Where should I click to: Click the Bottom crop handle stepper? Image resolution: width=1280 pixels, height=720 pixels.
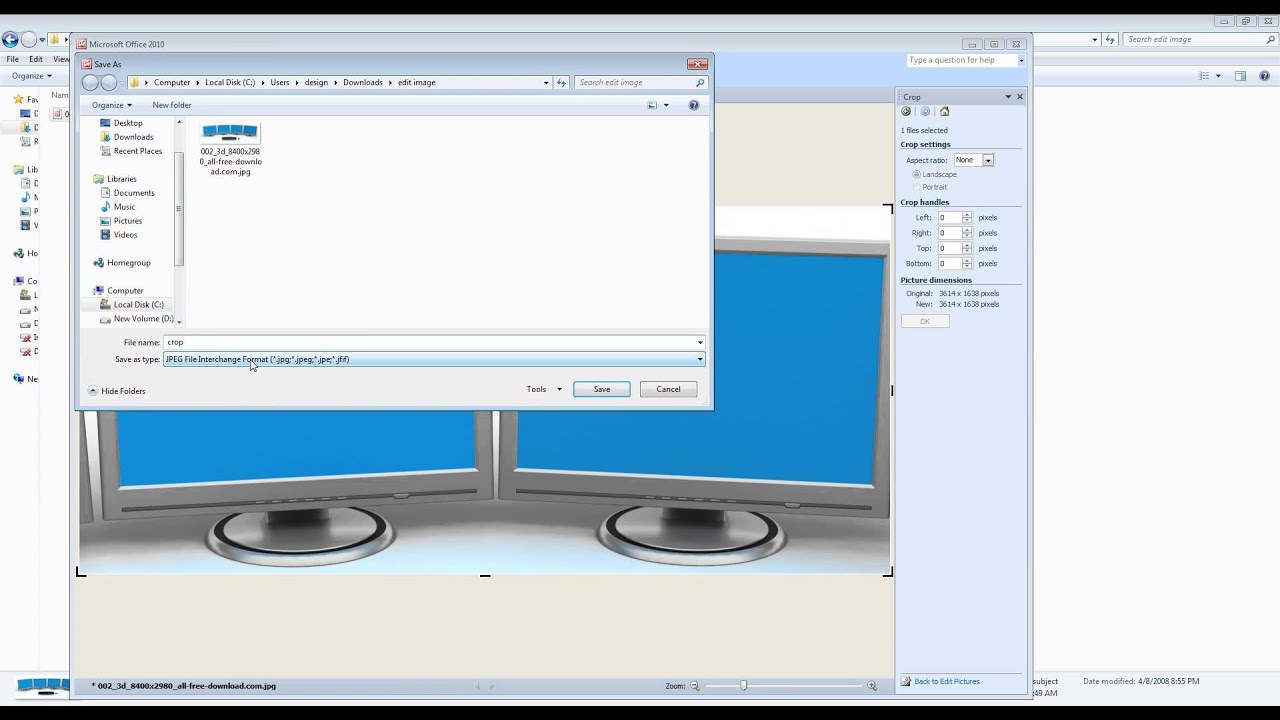click(x=967, y=264)
